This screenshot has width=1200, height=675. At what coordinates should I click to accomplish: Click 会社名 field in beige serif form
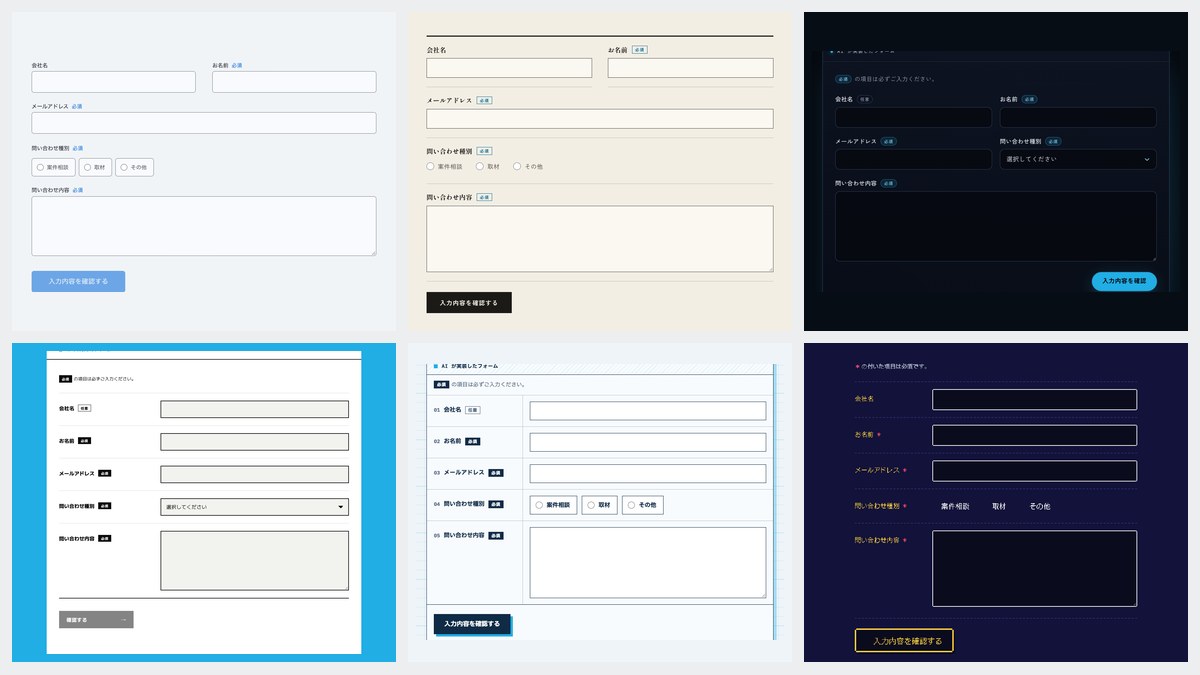[509, 68]
